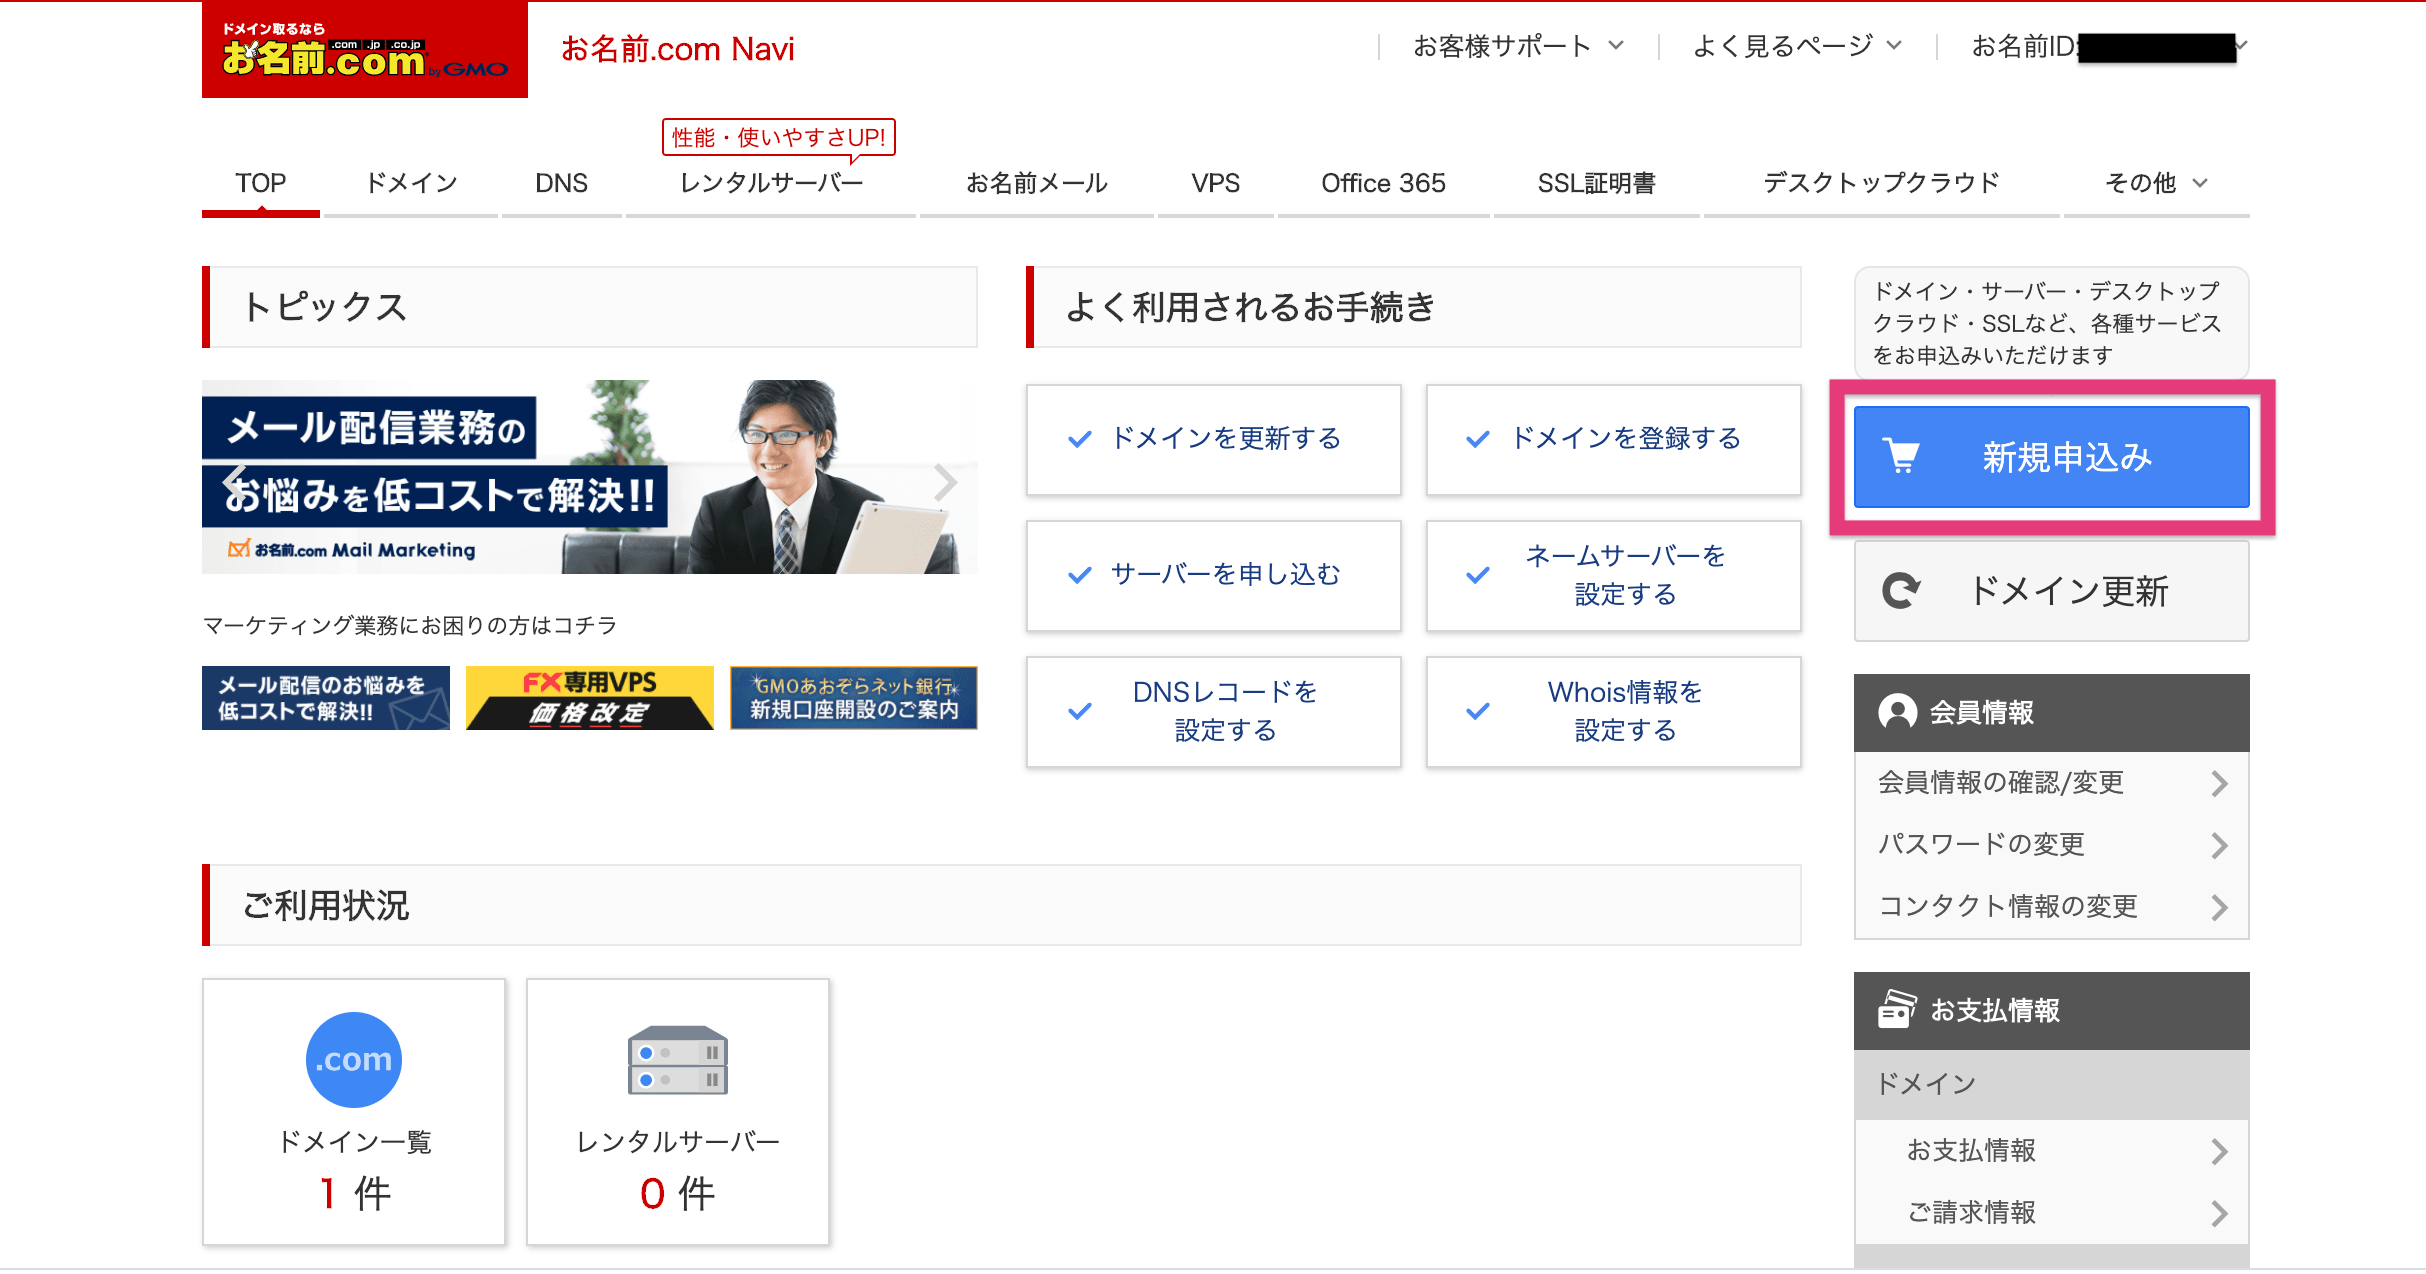Image resolution: width=2426 pixels, height=1274 pixels.
Task: Click the ドメインを更新する shortcut
Action: 1214,439
